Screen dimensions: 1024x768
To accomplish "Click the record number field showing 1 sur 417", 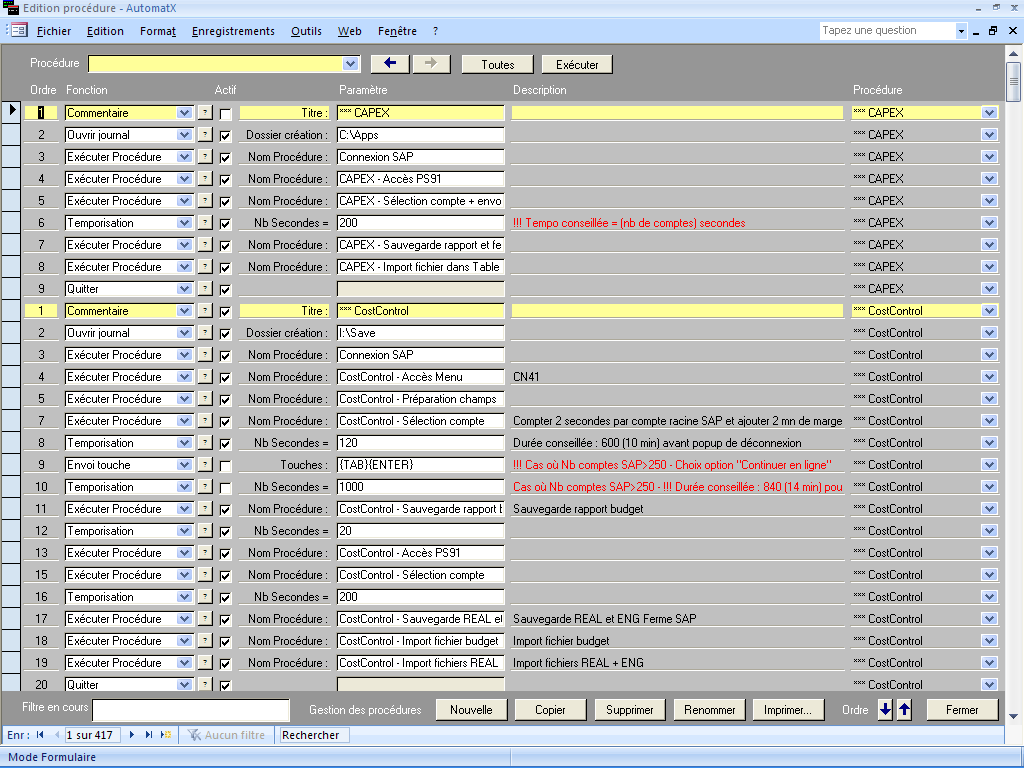I will pos(93,735).
